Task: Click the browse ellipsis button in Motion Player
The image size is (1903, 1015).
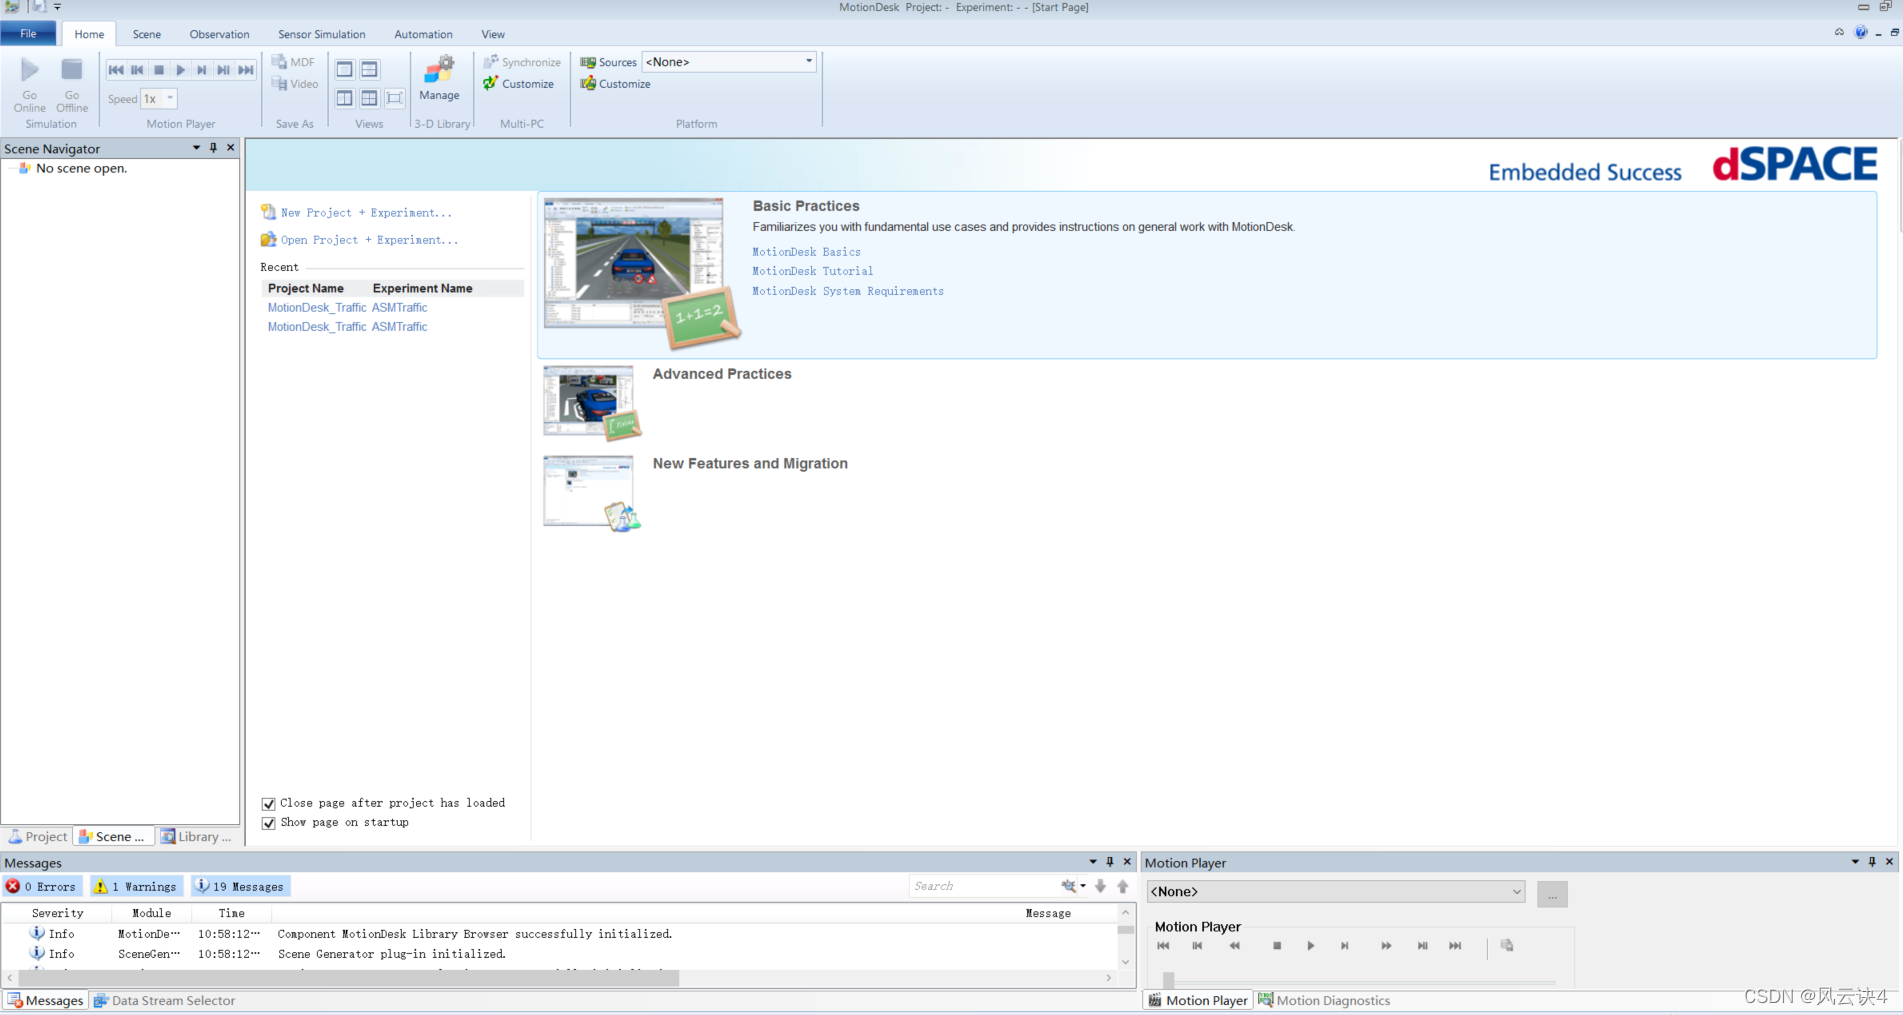Action: 1552,894
